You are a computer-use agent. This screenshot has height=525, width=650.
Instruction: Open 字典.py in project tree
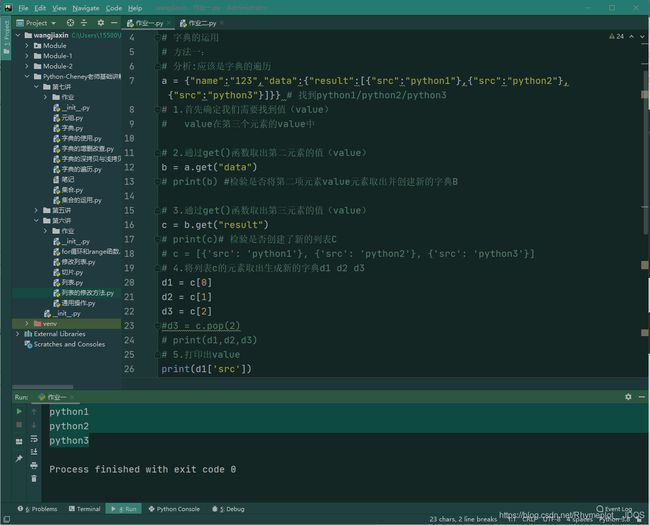click(x=68, y=128)
